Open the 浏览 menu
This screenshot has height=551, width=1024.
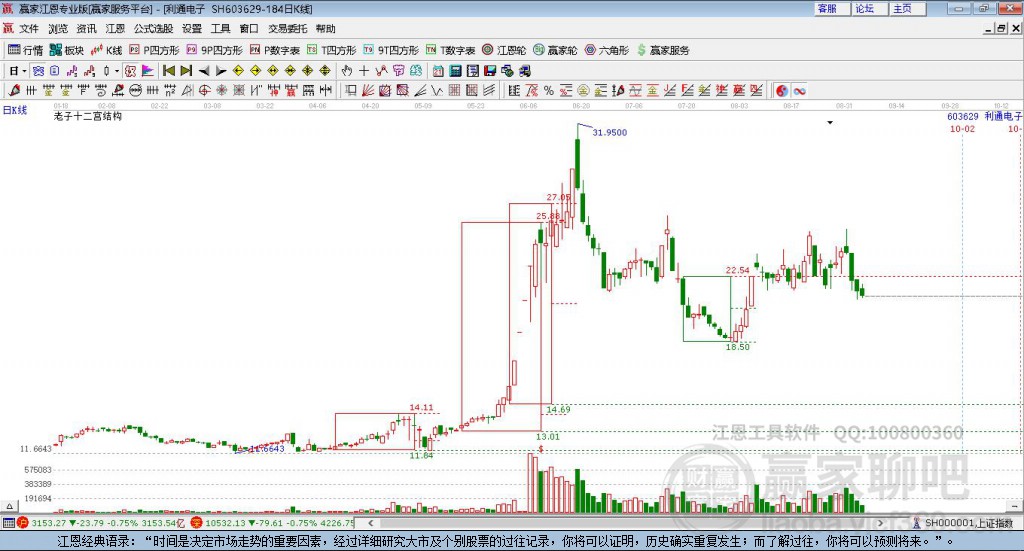57,29
